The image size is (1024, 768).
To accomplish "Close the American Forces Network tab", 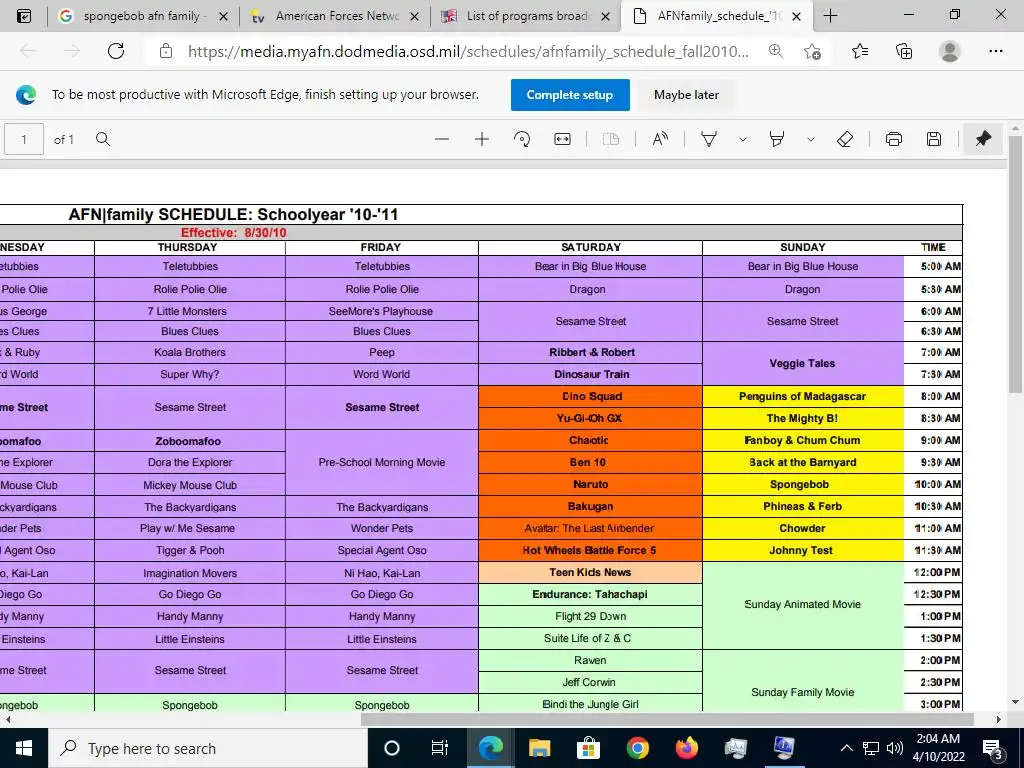I will 414,16.
